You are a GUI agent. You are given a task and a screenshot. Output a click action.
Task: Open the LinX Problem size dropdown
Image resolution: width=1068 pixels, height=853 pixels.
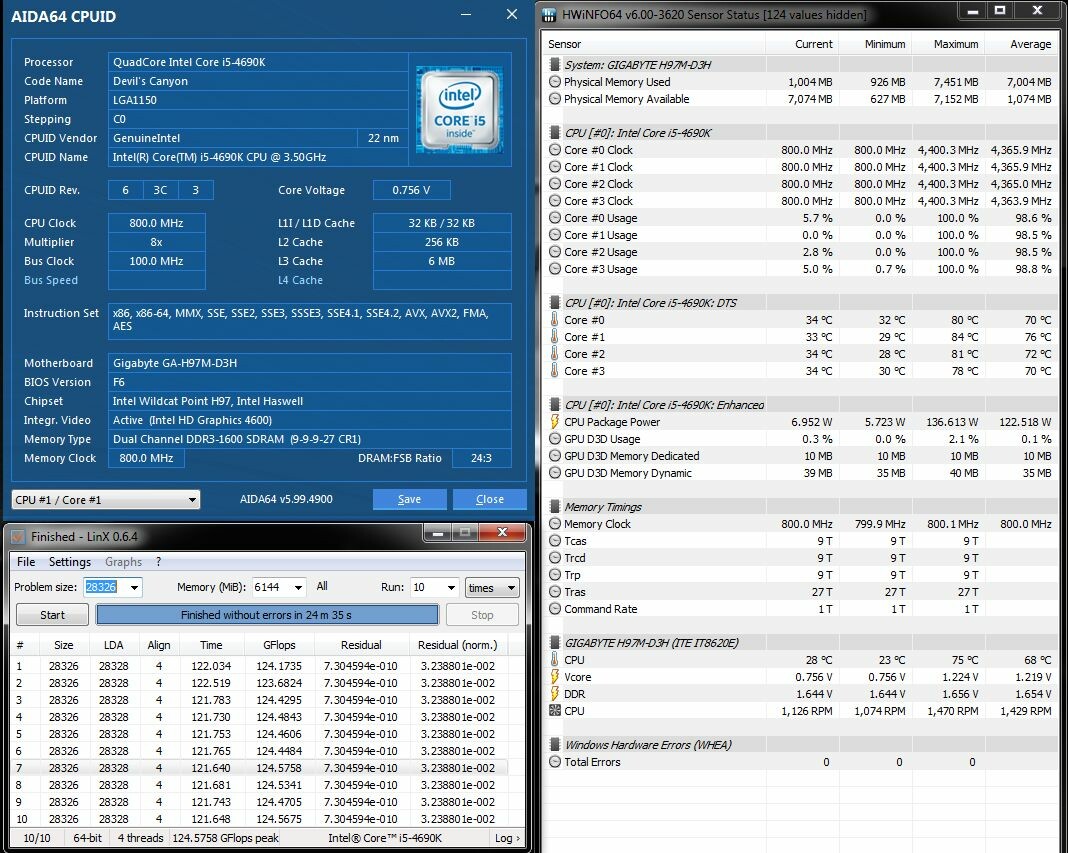[134, 587]
